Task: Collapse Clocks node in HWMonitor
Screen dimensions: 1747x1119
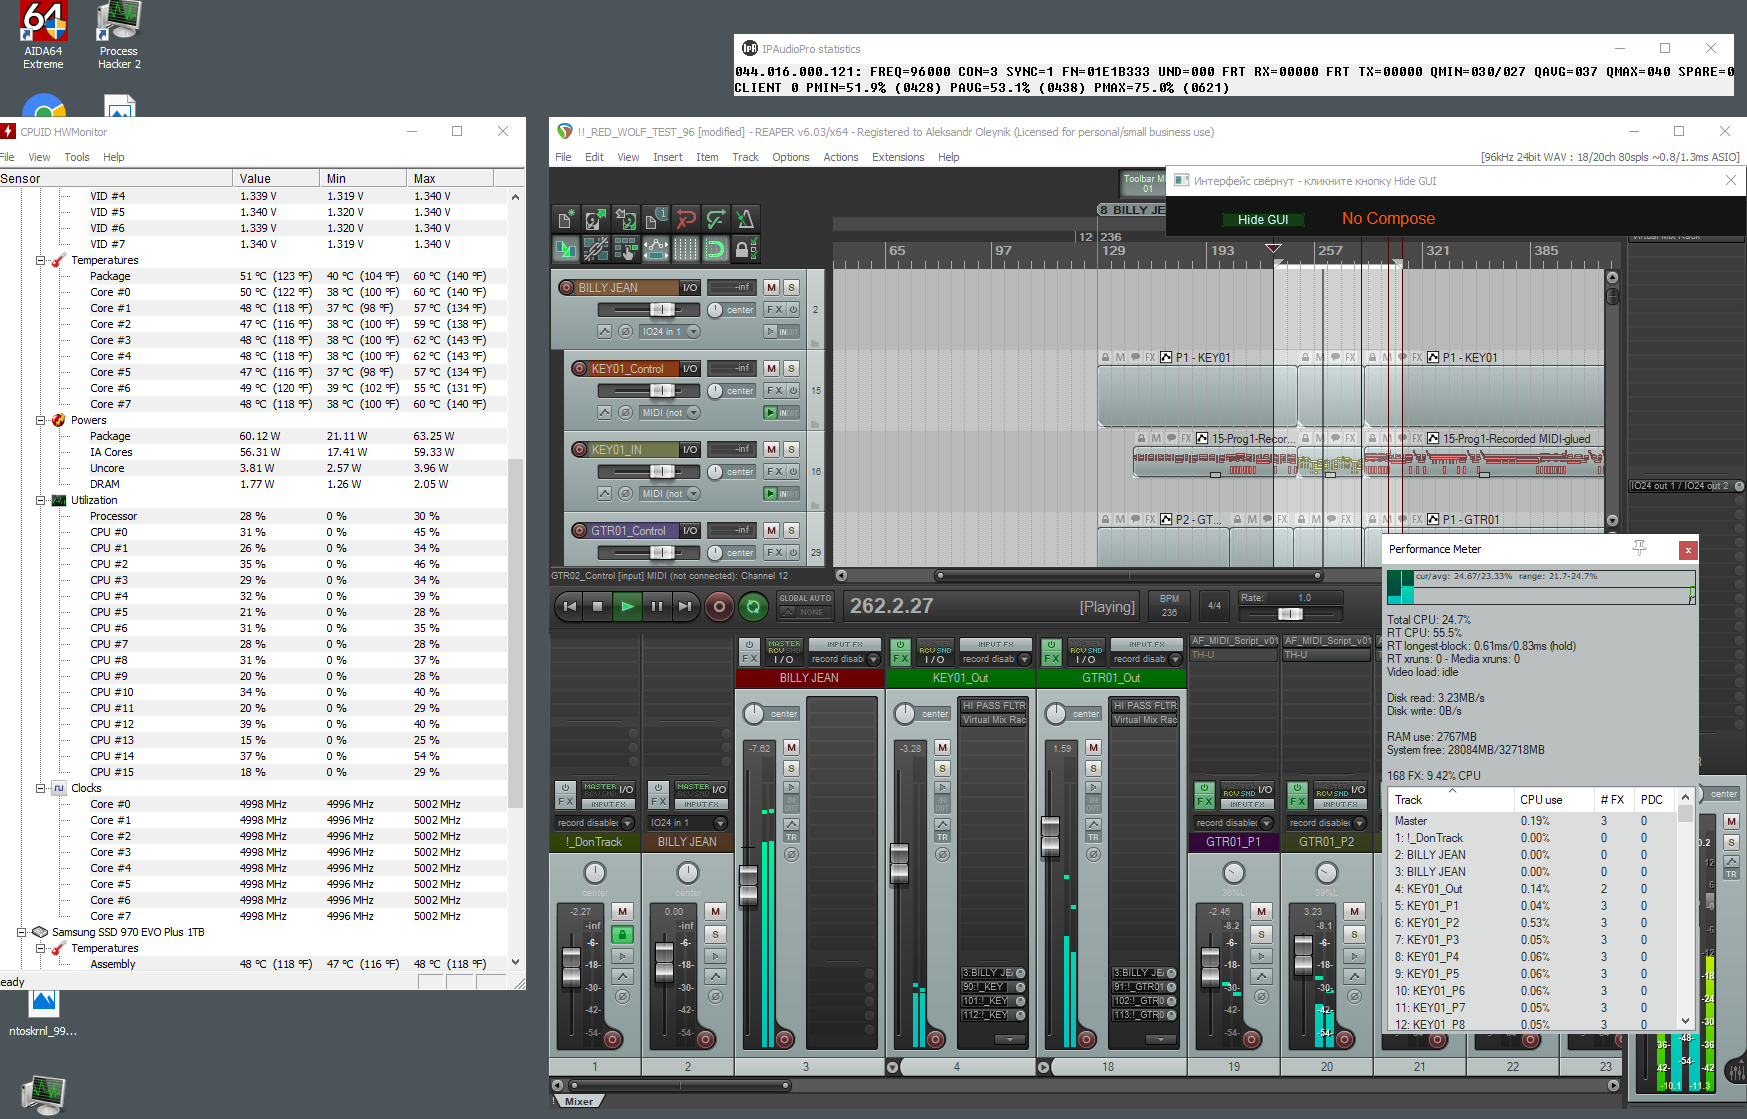Action: tap(40, 788)
